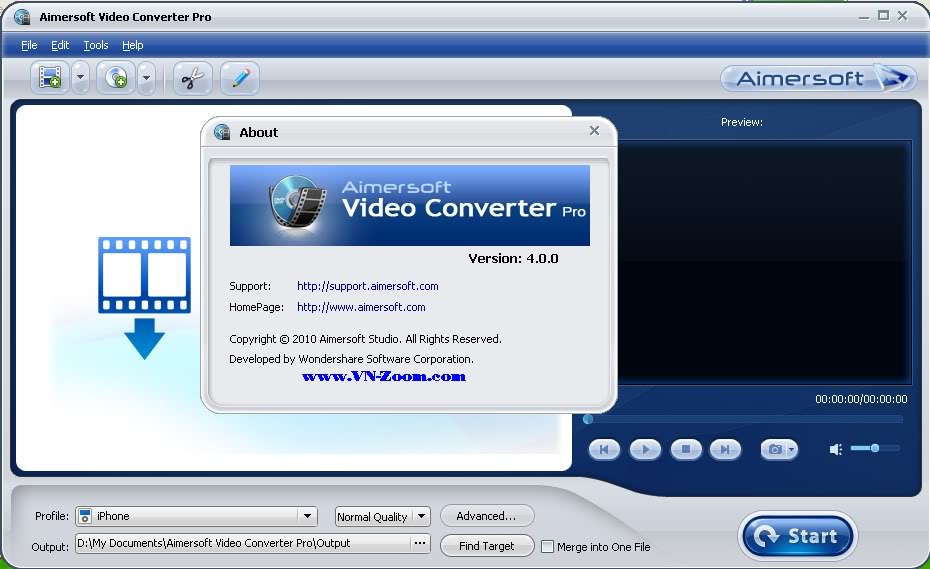Click the preview seek bar handle
The height and width of the screenshot is (569, 930).
pos(588,419)
